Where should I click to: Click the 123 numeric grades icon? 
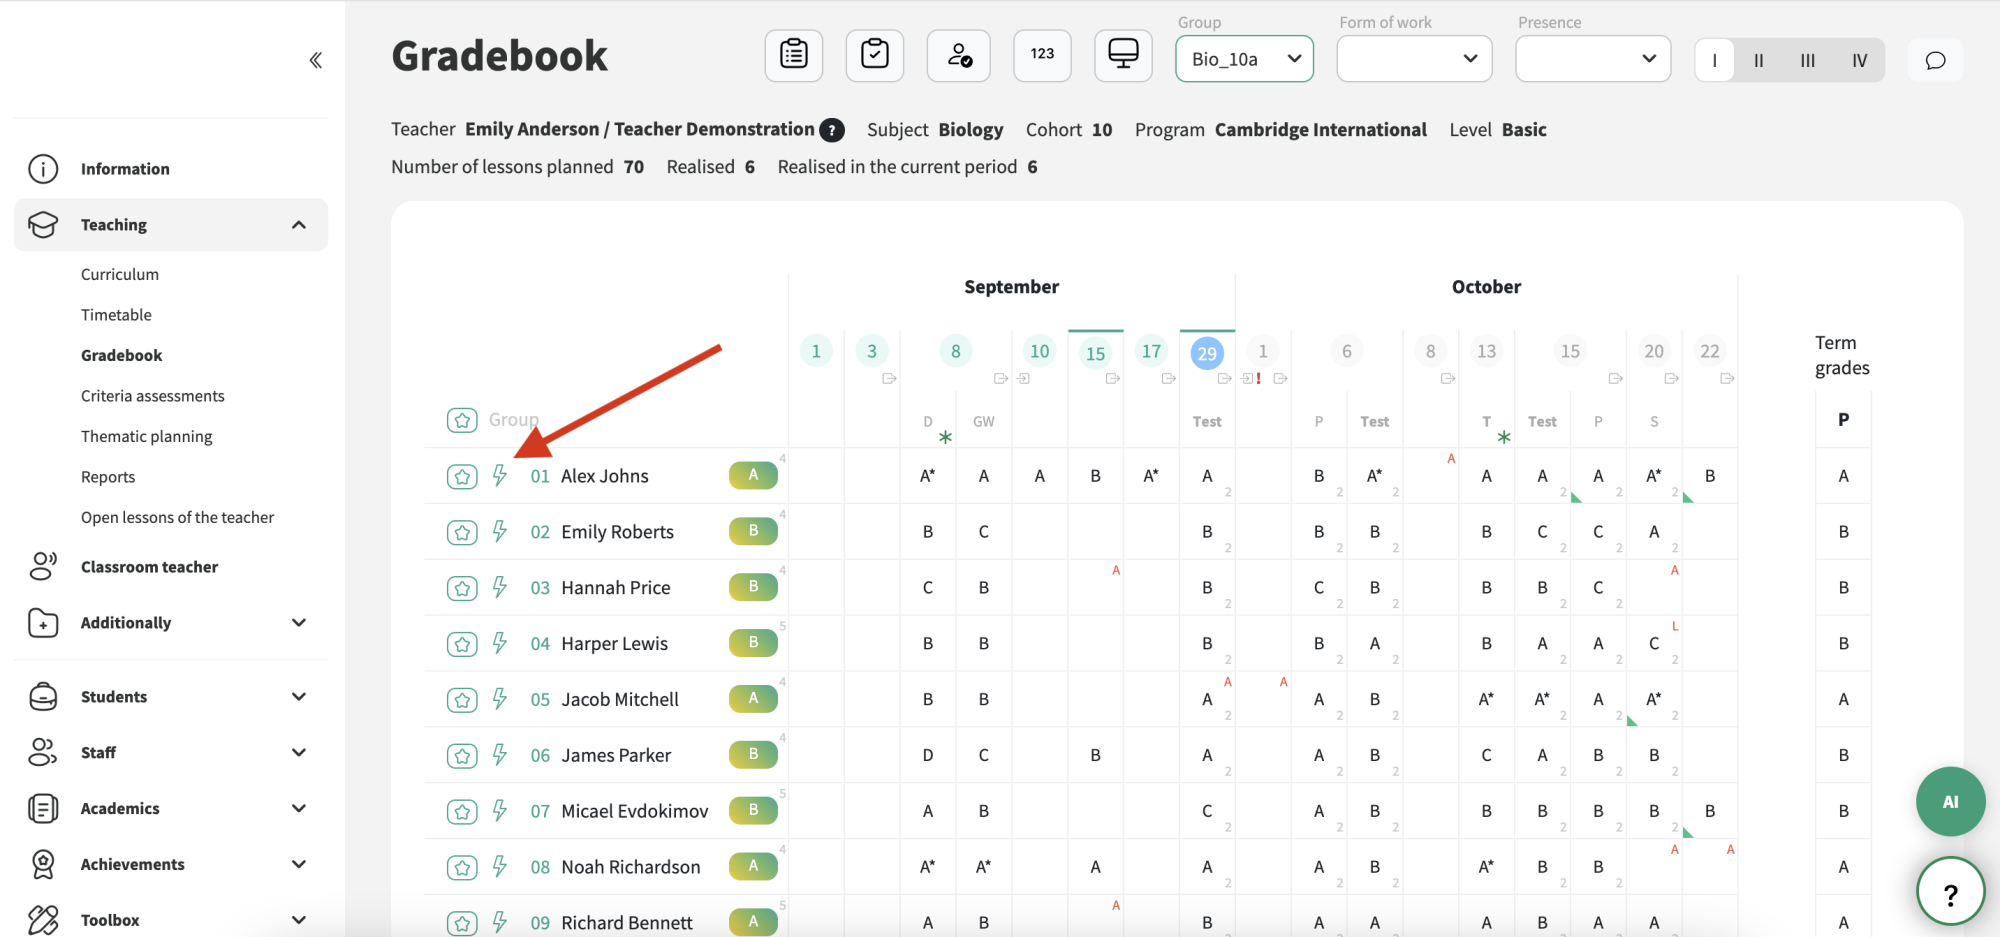pos(1042,55)
